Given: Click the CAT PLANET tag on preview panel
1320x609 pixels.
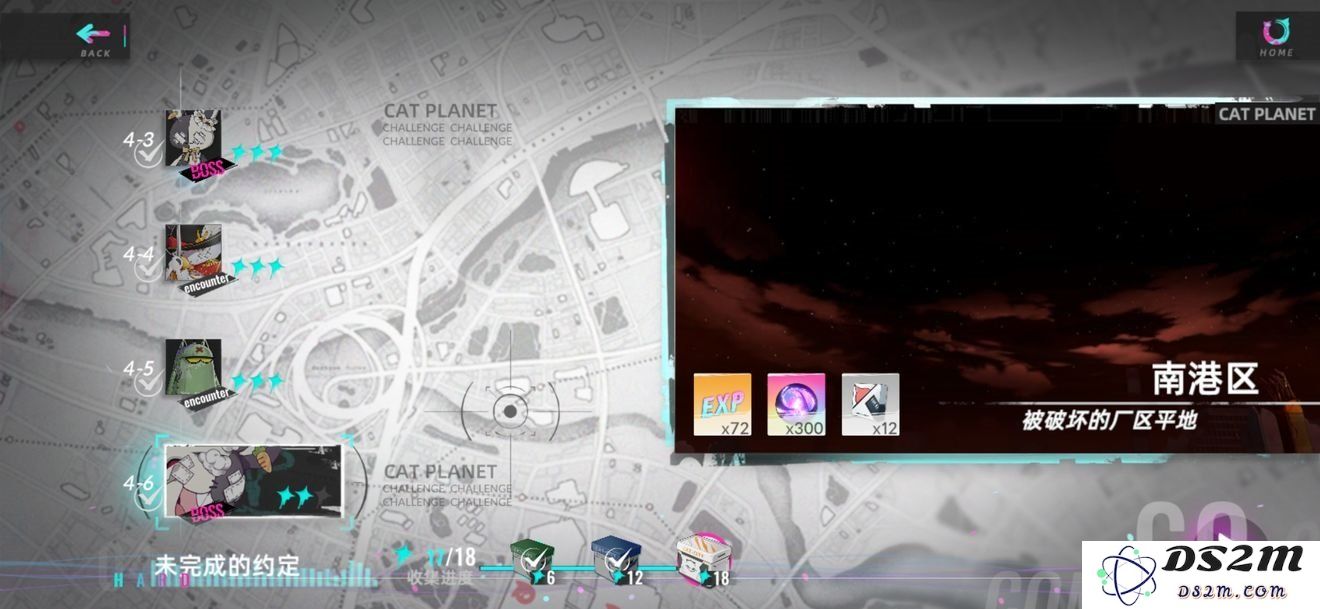Looking at the screenshot, I should pyautogui.click(x=1266, y=114).
